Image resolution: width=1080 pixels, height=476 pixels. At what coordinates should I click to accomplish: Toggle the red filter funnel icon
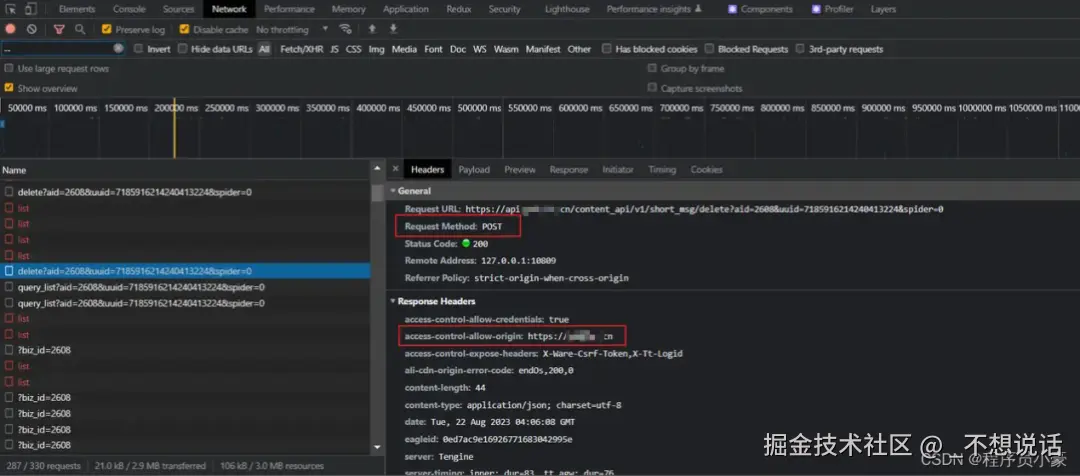click(59, 30)
